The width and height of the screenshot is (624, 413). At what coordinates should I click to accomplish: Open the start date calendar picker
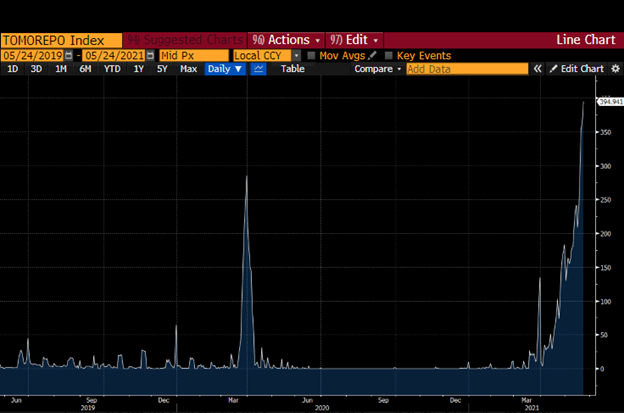(68, 56)
